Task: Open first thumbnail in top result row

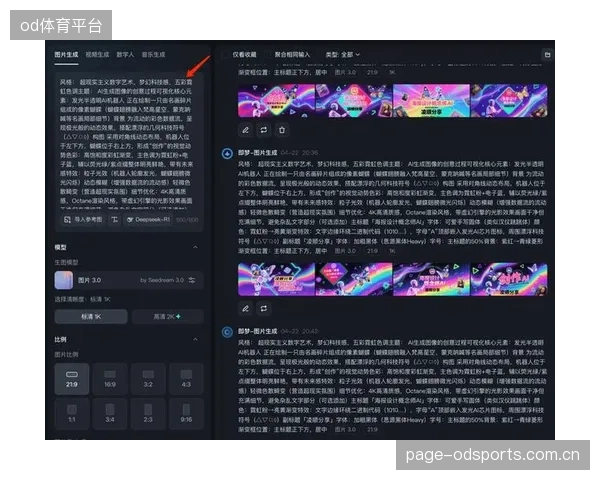Action: tap(276, 101)
